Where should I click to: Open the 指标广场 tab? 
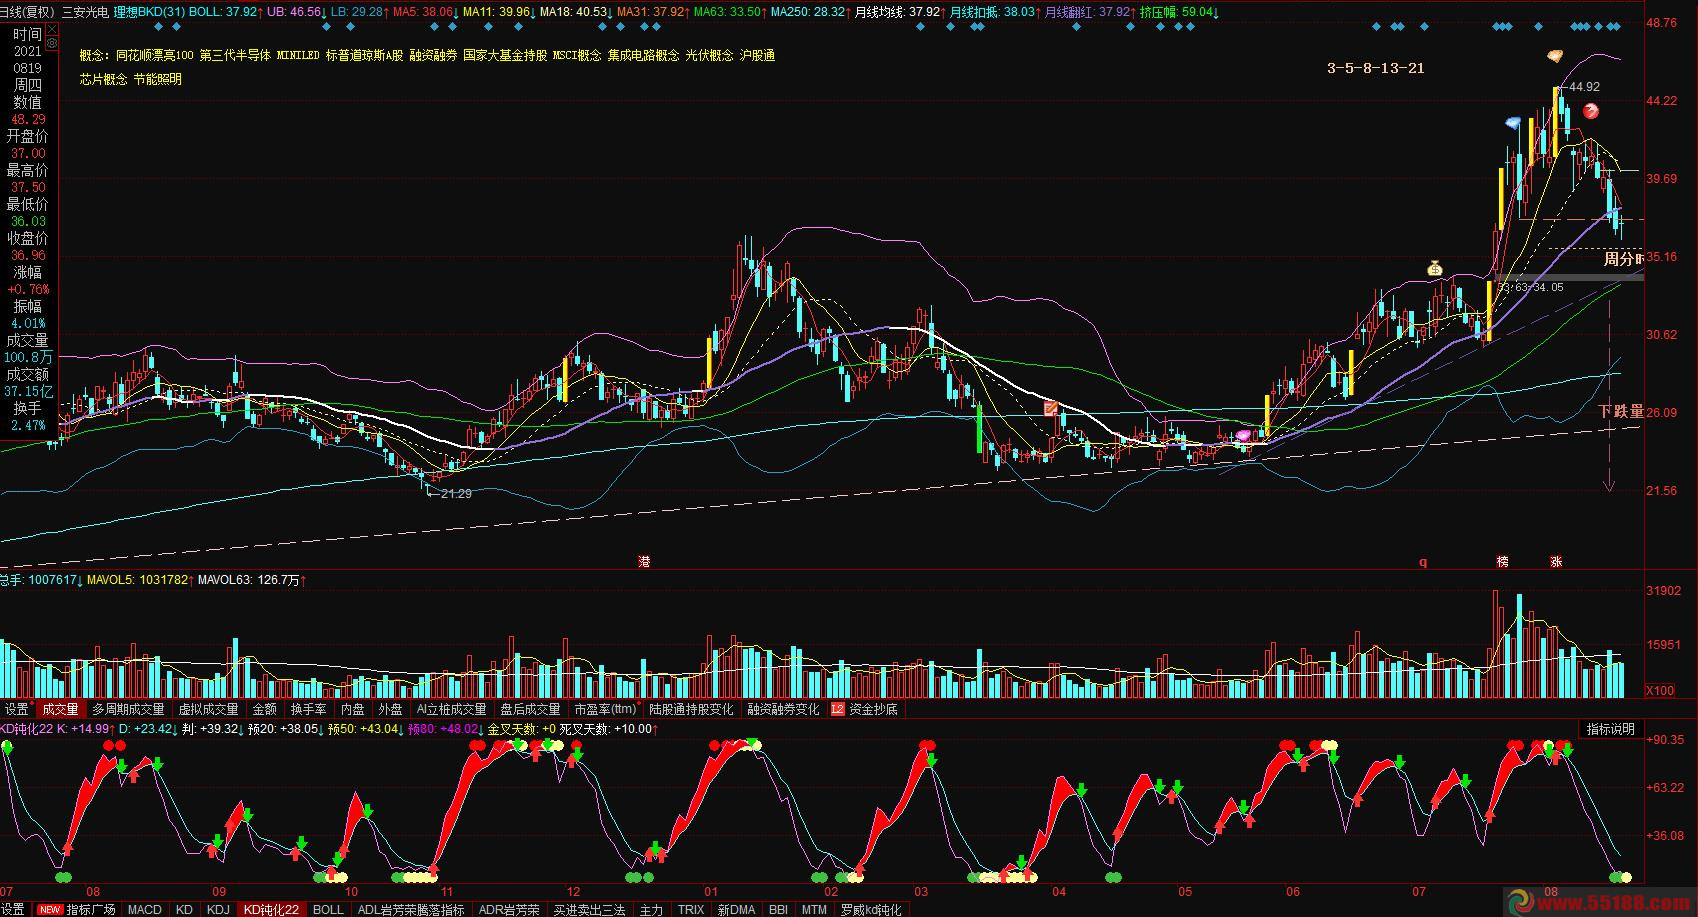pos(91,910)
